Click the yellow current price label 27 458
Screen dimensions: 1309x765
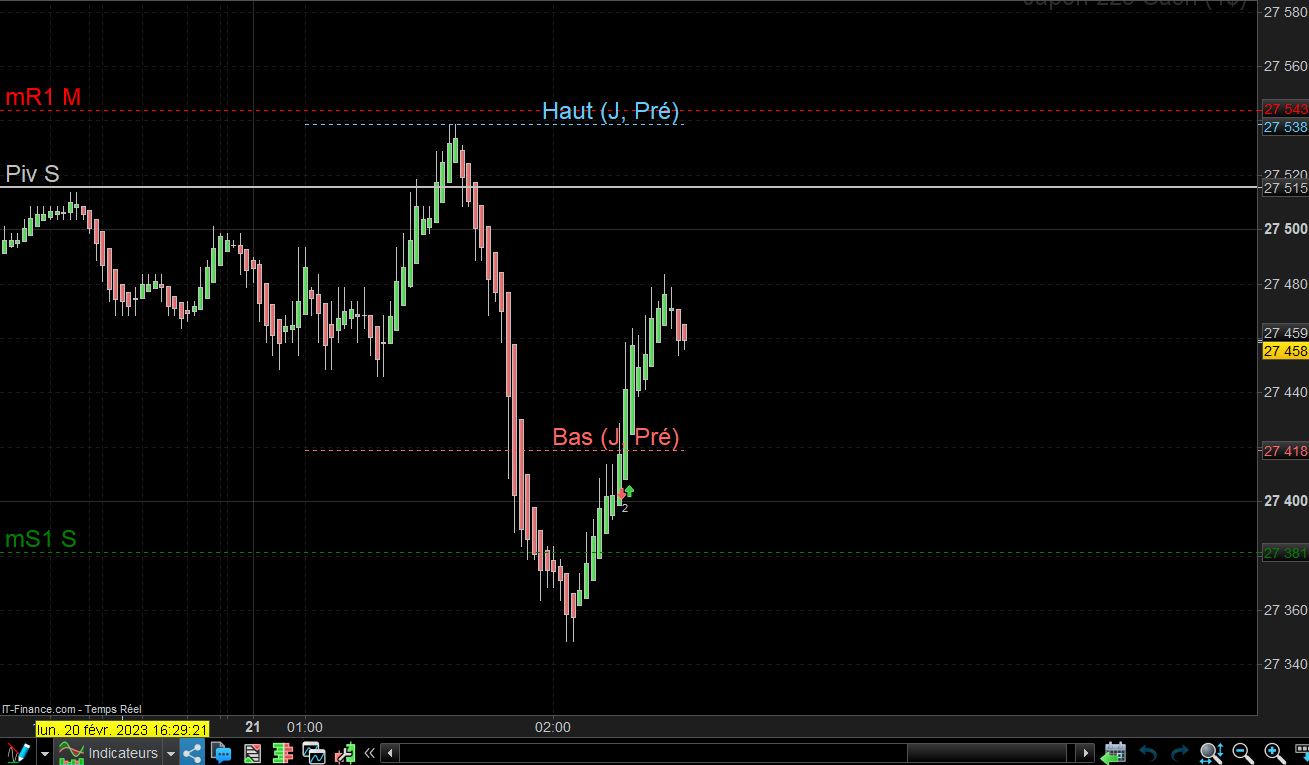1285,351
